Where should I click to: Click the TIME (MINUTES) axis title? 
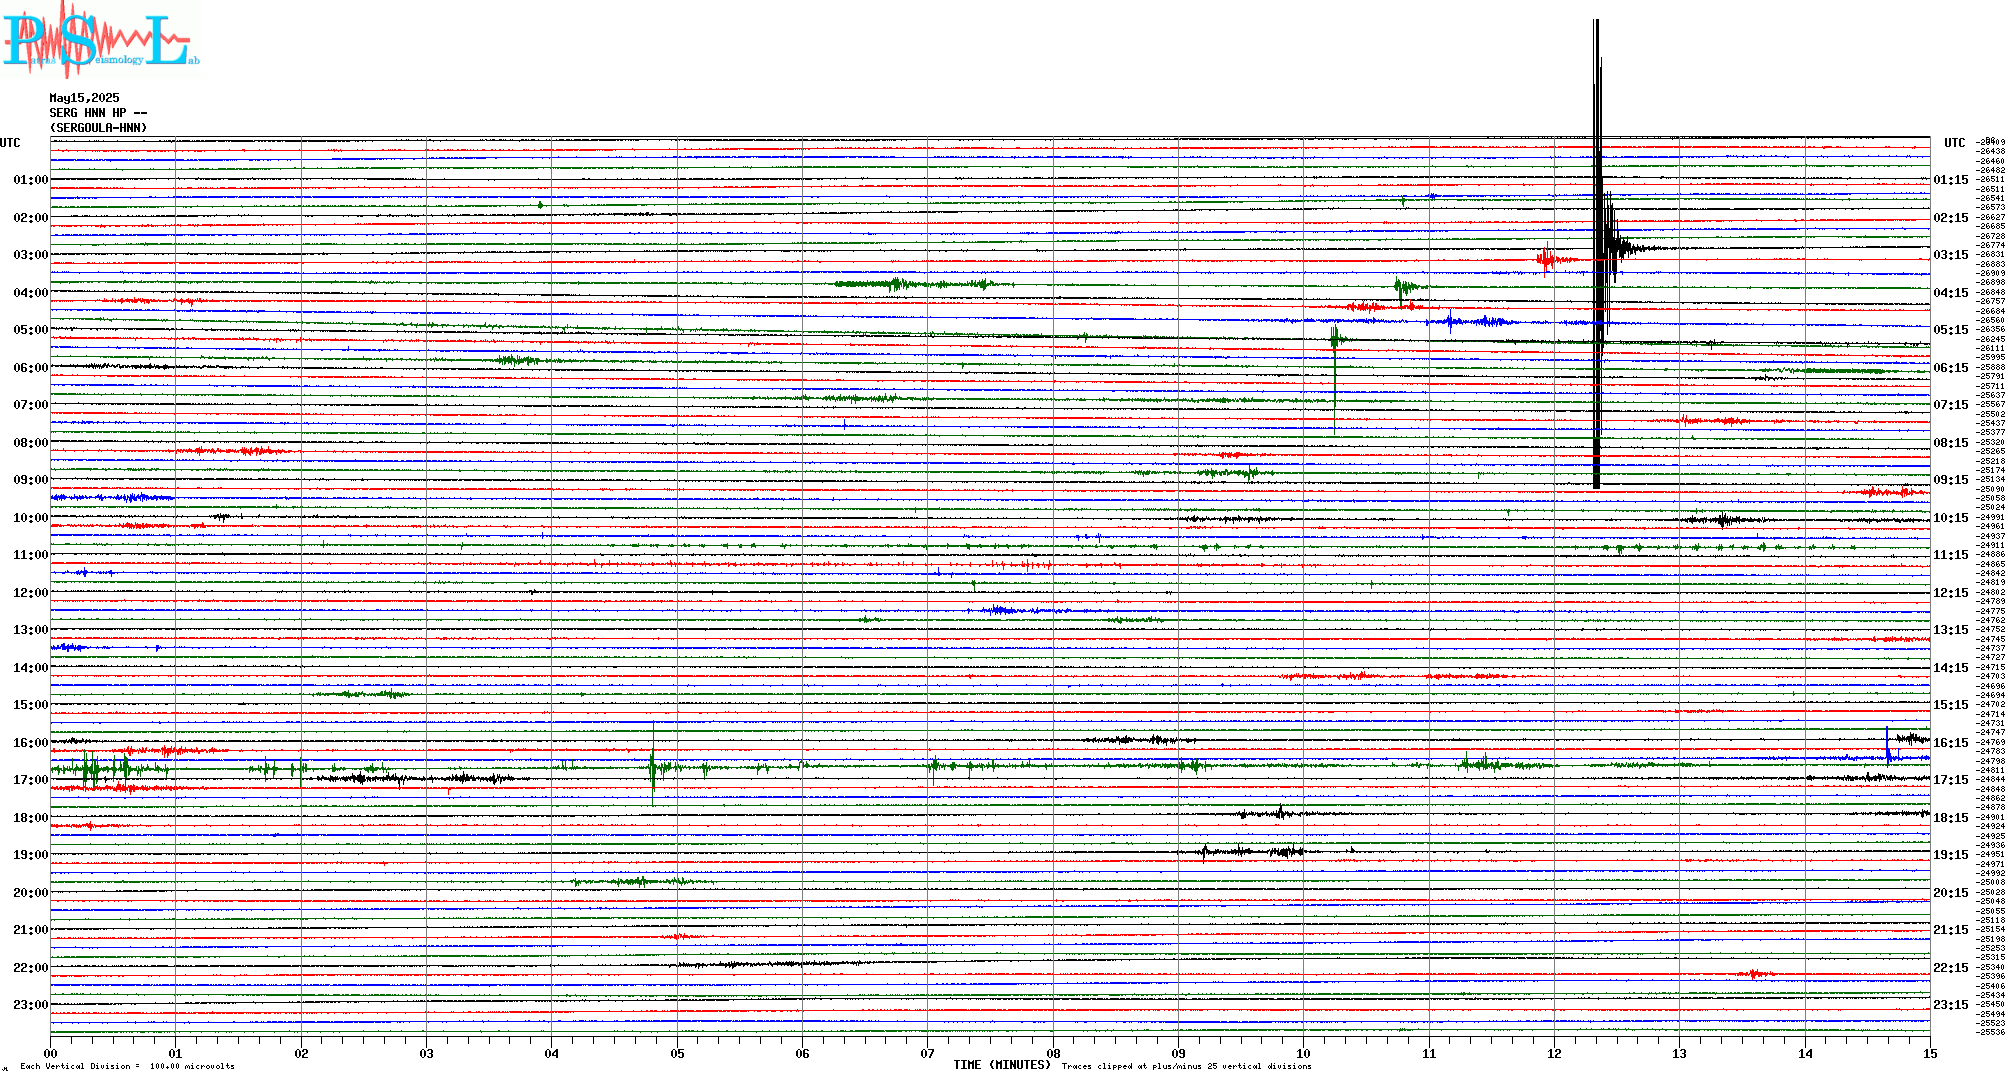[1001, 1065]
